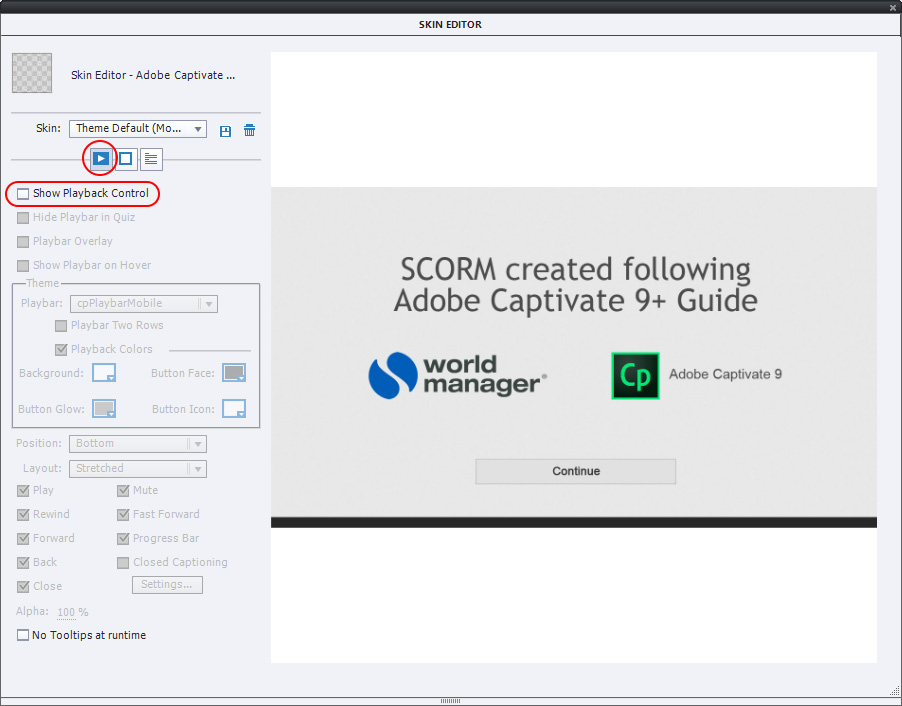Enable Show Playback Control checkbox
The image size is (902, 706).
(23, 194)
